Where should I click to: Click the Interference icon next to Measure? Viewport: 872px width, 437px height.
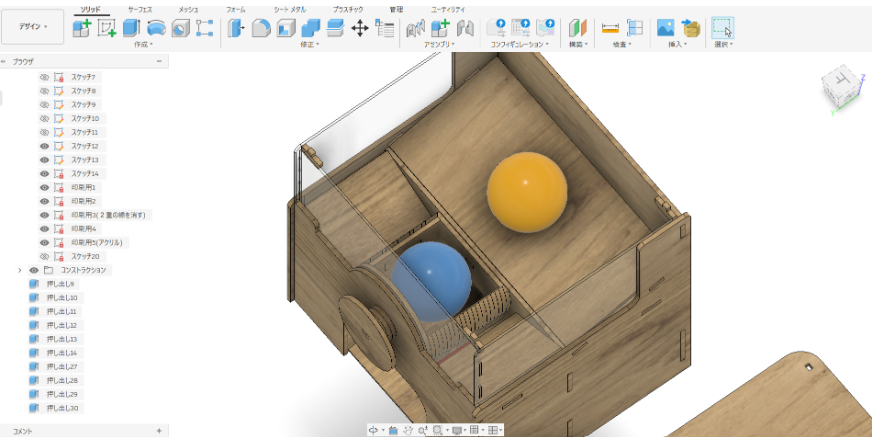coord(635,28)
